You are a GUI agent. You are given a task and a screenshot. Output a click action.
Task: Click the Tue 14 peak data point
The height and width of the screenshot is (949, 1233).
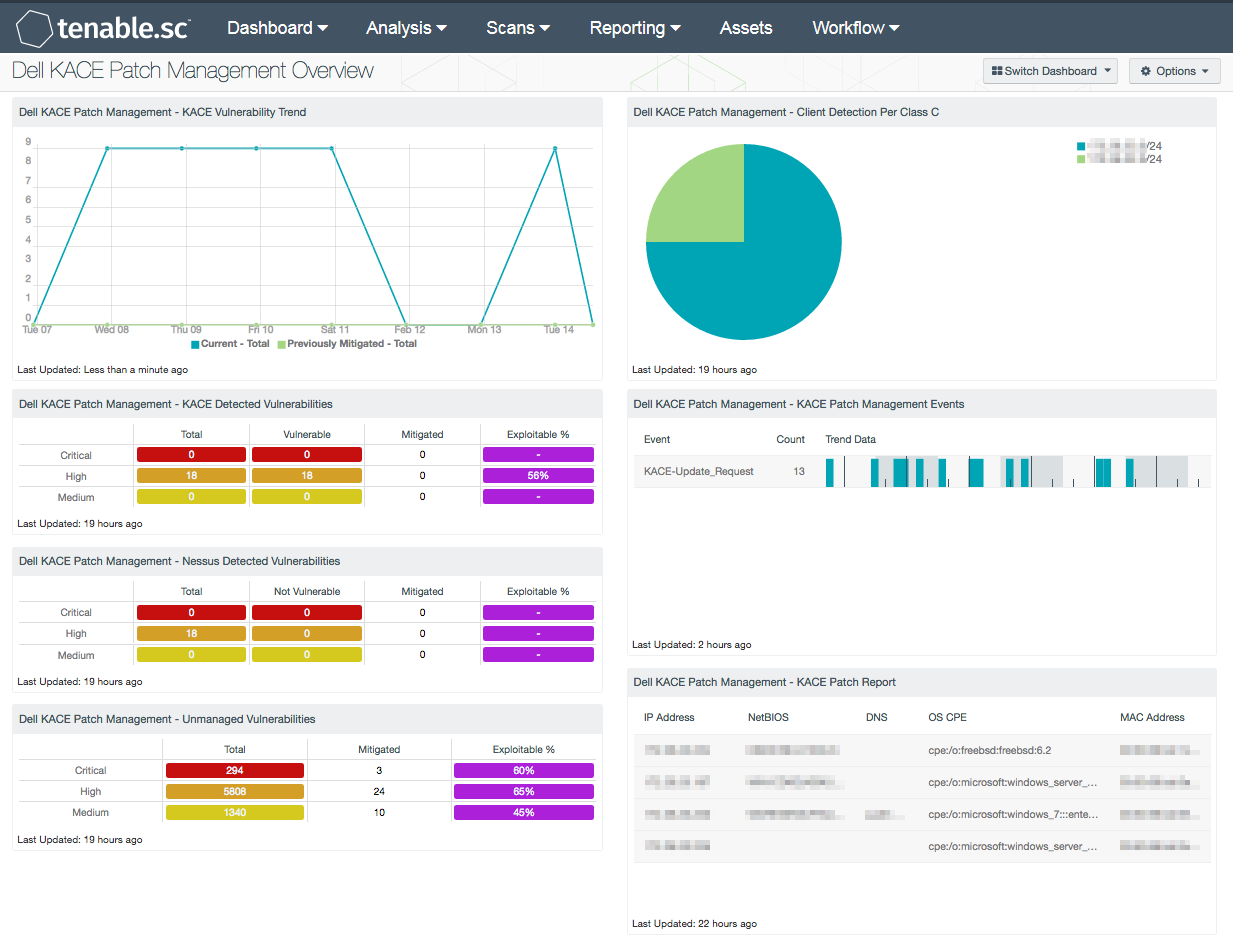pyautogui.click(x=555, y=148)
